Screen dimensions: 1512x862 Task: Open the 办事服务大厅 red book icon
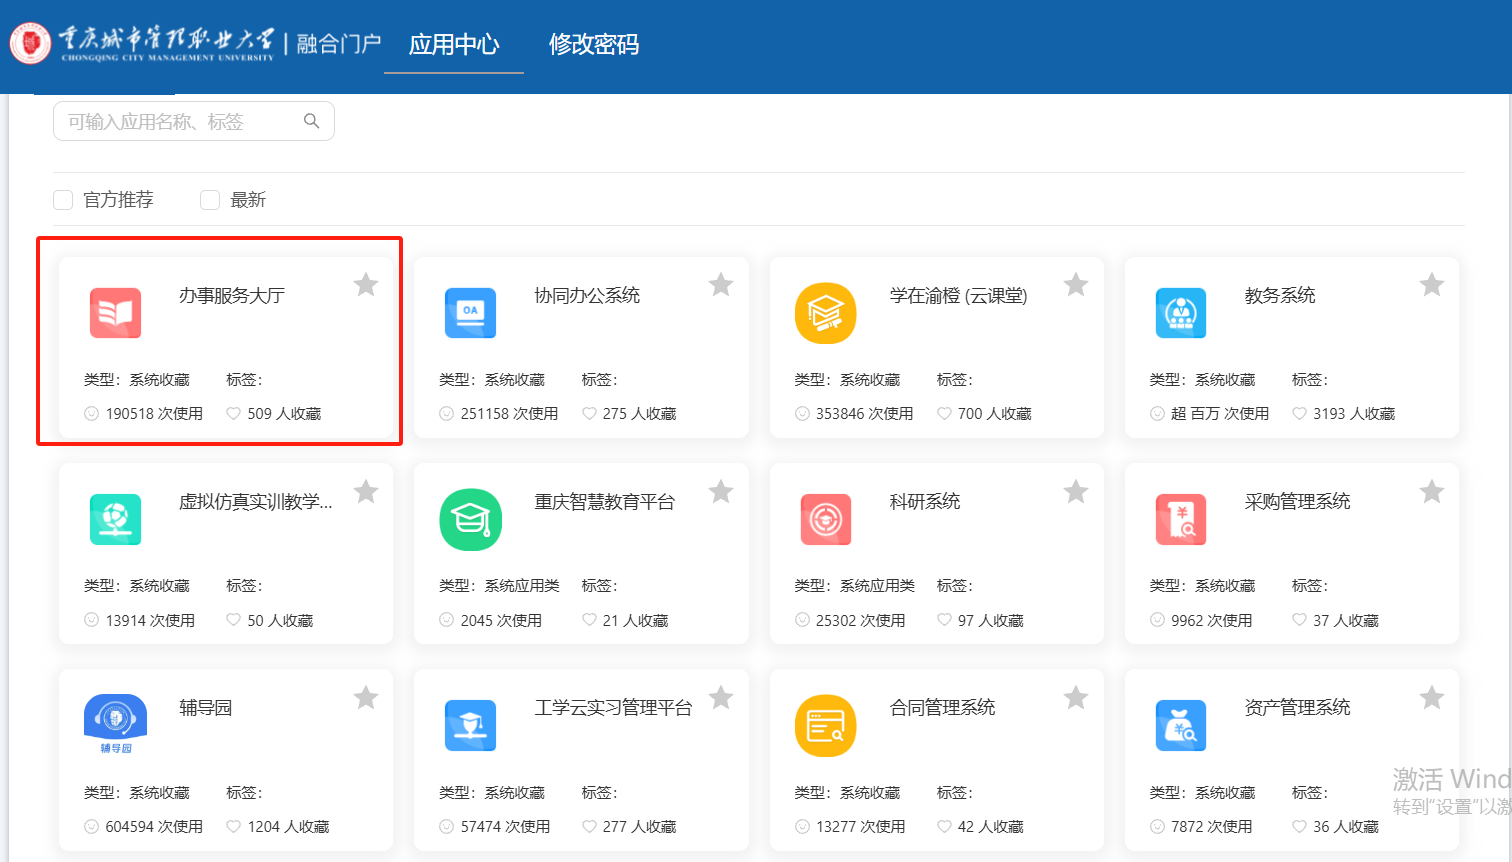[x=115, y=313]
